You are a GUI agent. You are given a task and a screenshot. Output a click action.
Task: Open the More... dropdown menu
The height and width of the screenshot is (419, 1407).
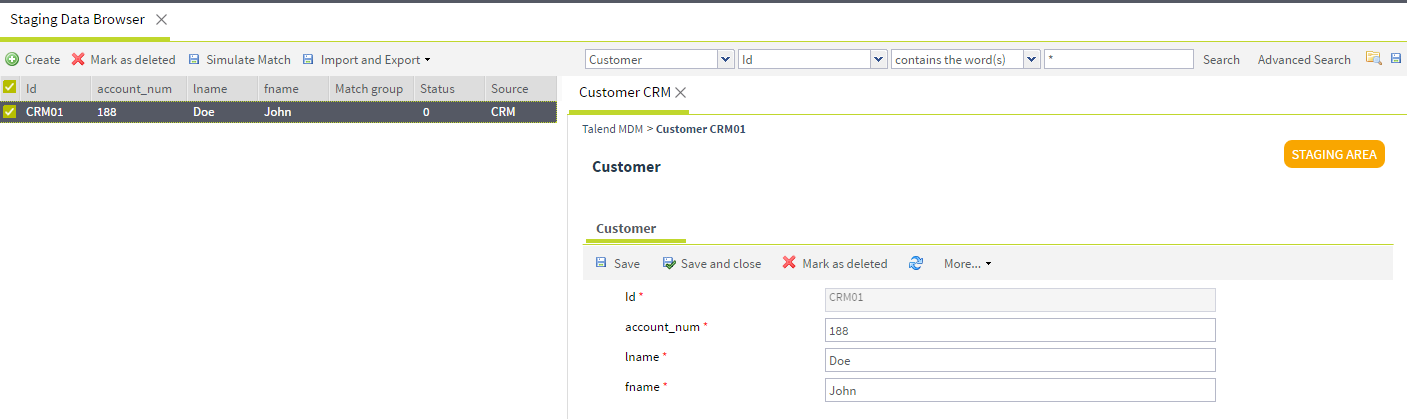pyautogui.click(x=967, y=264)
